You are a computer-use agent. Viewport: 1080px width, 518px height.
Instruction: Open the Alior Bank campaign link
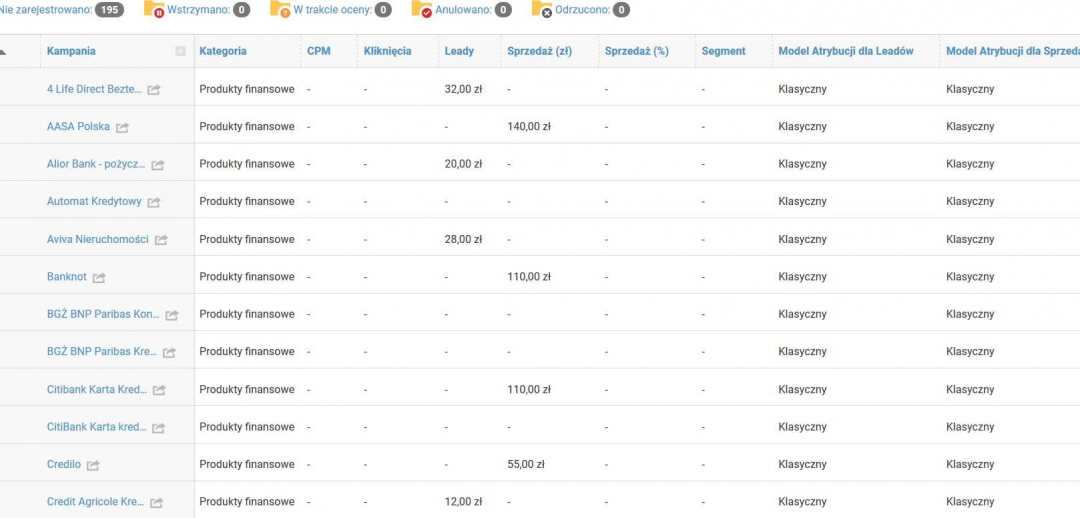click(96, 164)
